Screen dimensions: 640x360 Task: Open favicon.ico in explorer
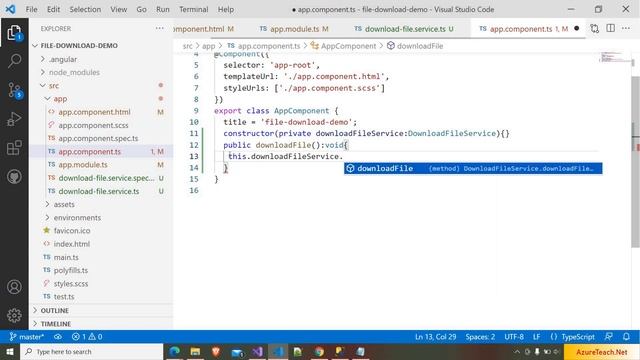(x=72, y=231)
